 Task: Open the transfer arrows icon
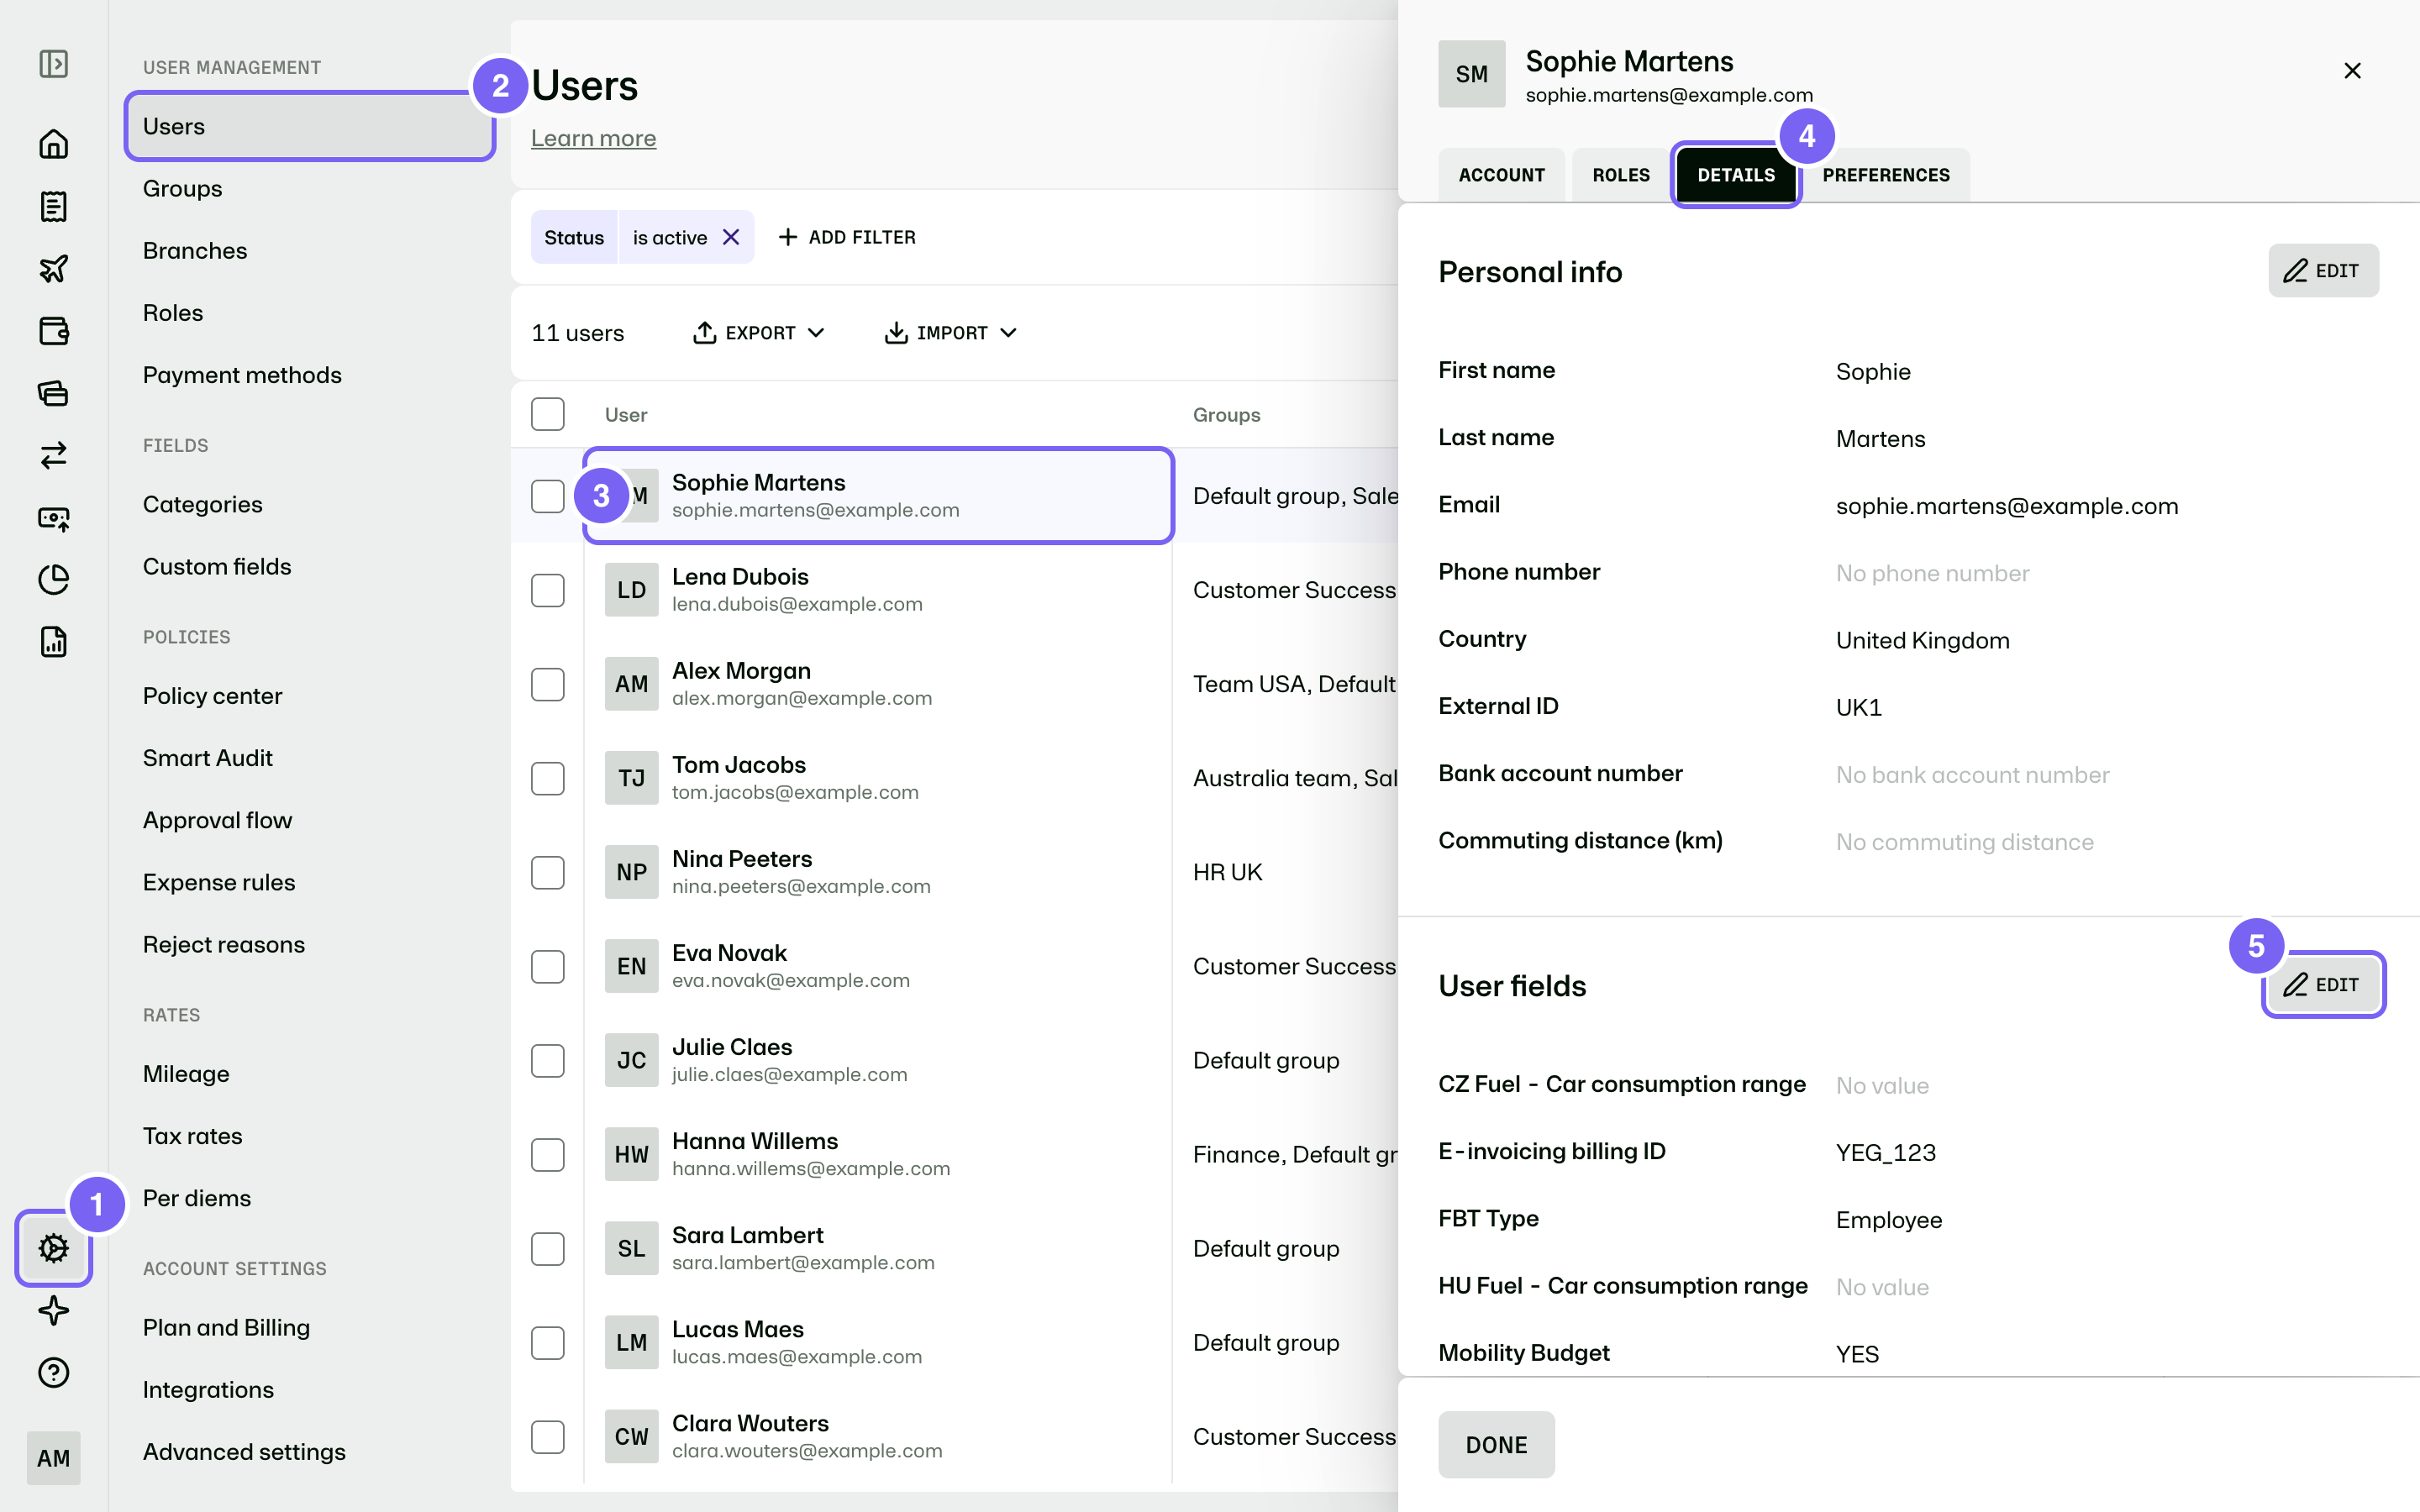(x=53, y=455)
